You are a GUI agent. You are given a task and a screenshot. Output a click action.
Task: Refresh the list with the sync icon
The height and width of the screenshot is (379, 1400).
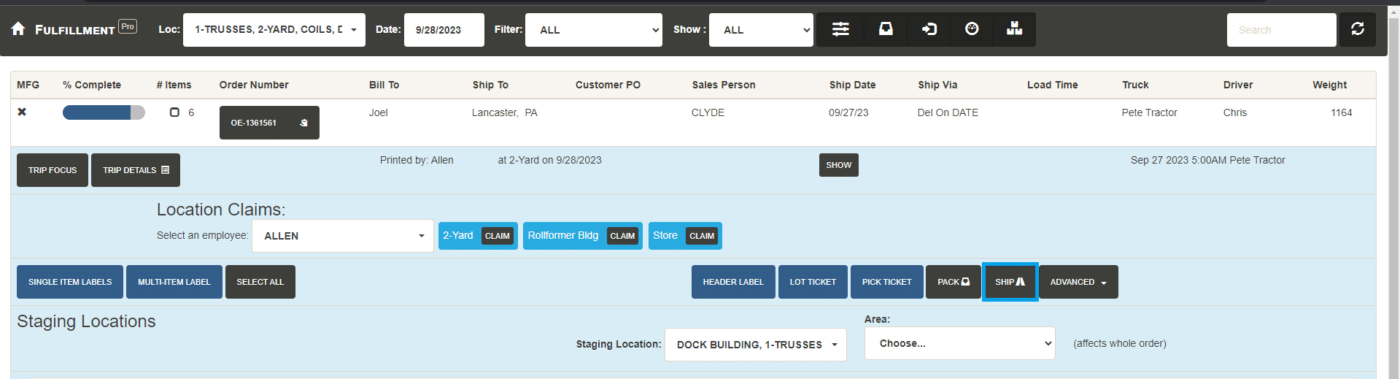(x=1357, y=30)
